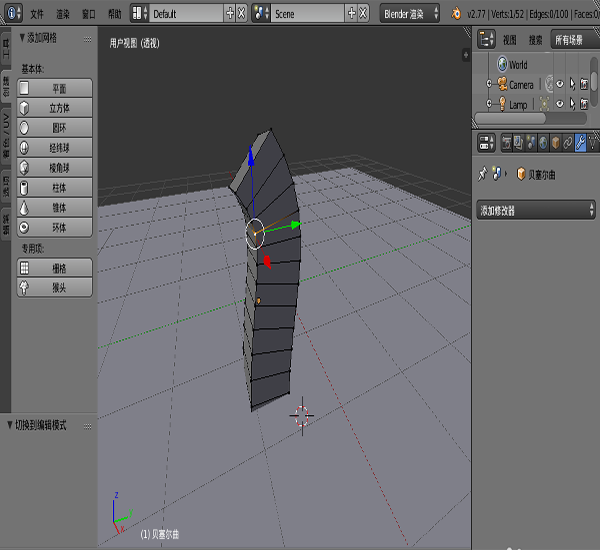Screen dimensions: 600x550
Task: Open the 渲染 menu in top bar
Action: (63, 15)
